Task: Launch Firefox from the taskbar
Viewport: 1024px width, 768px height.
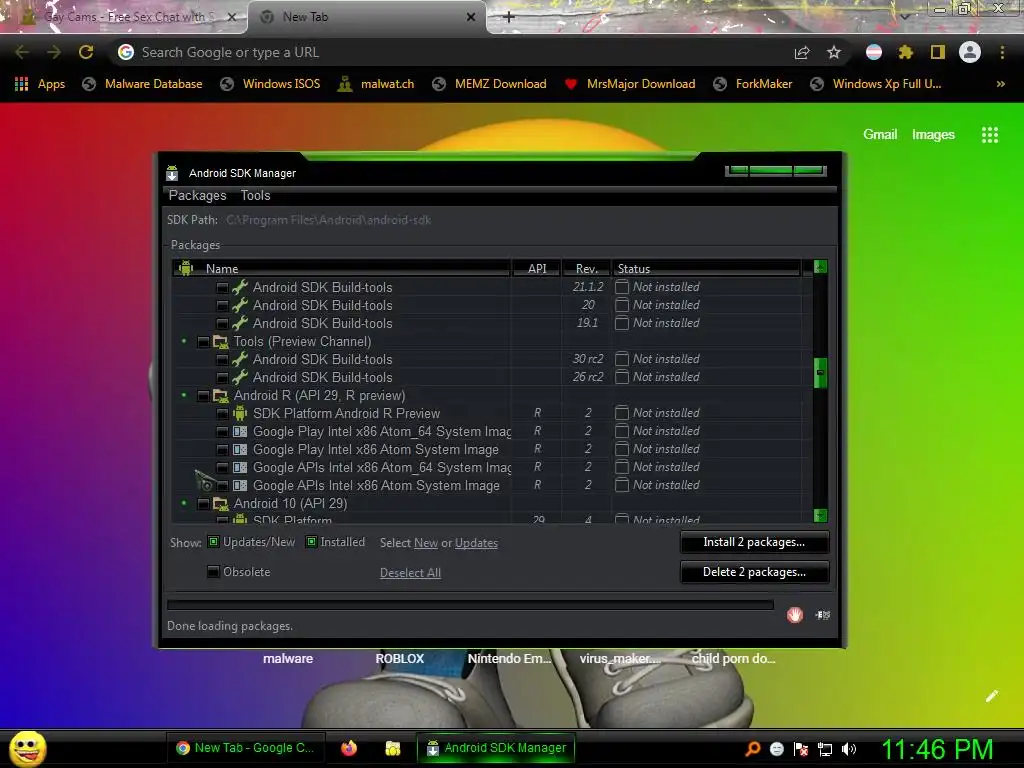Action: (349, 748)
